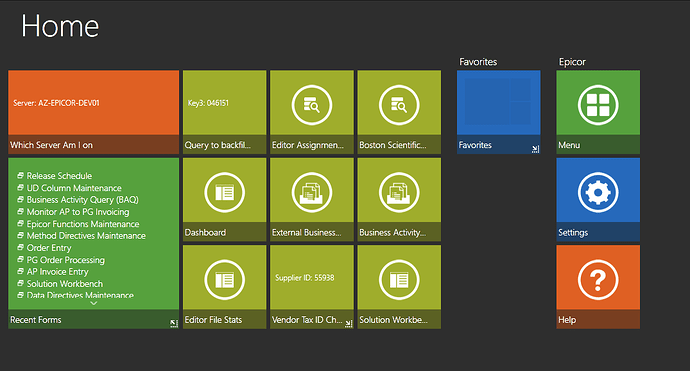
Task: Expand the Vendor Tax ID tile arrow
Action: (x=349, y=323)
